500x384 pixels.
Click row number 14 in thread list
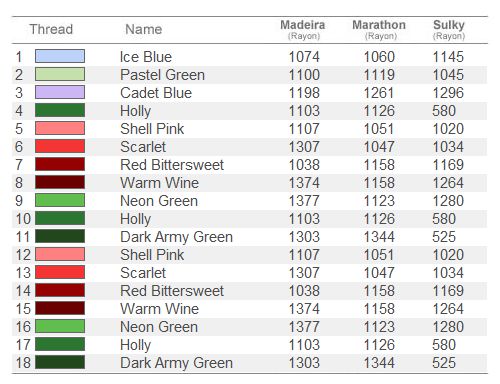(23, 291)
